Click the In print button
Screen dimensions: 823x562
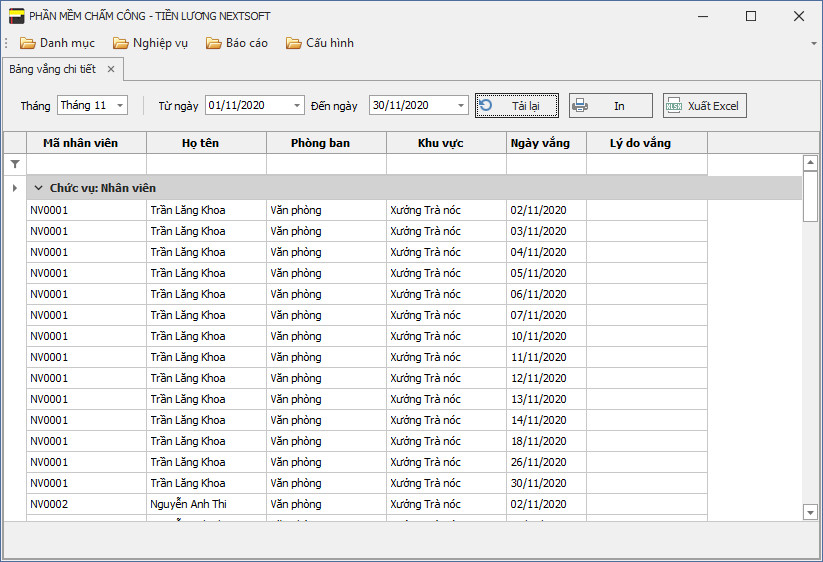[610, 105]
